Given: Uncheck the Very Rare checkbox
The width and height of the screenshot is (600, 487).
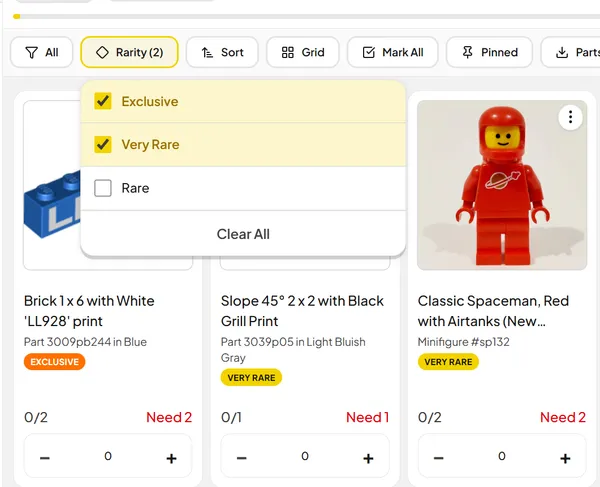Looking at the screenshot, I should [x=103, y=145].
